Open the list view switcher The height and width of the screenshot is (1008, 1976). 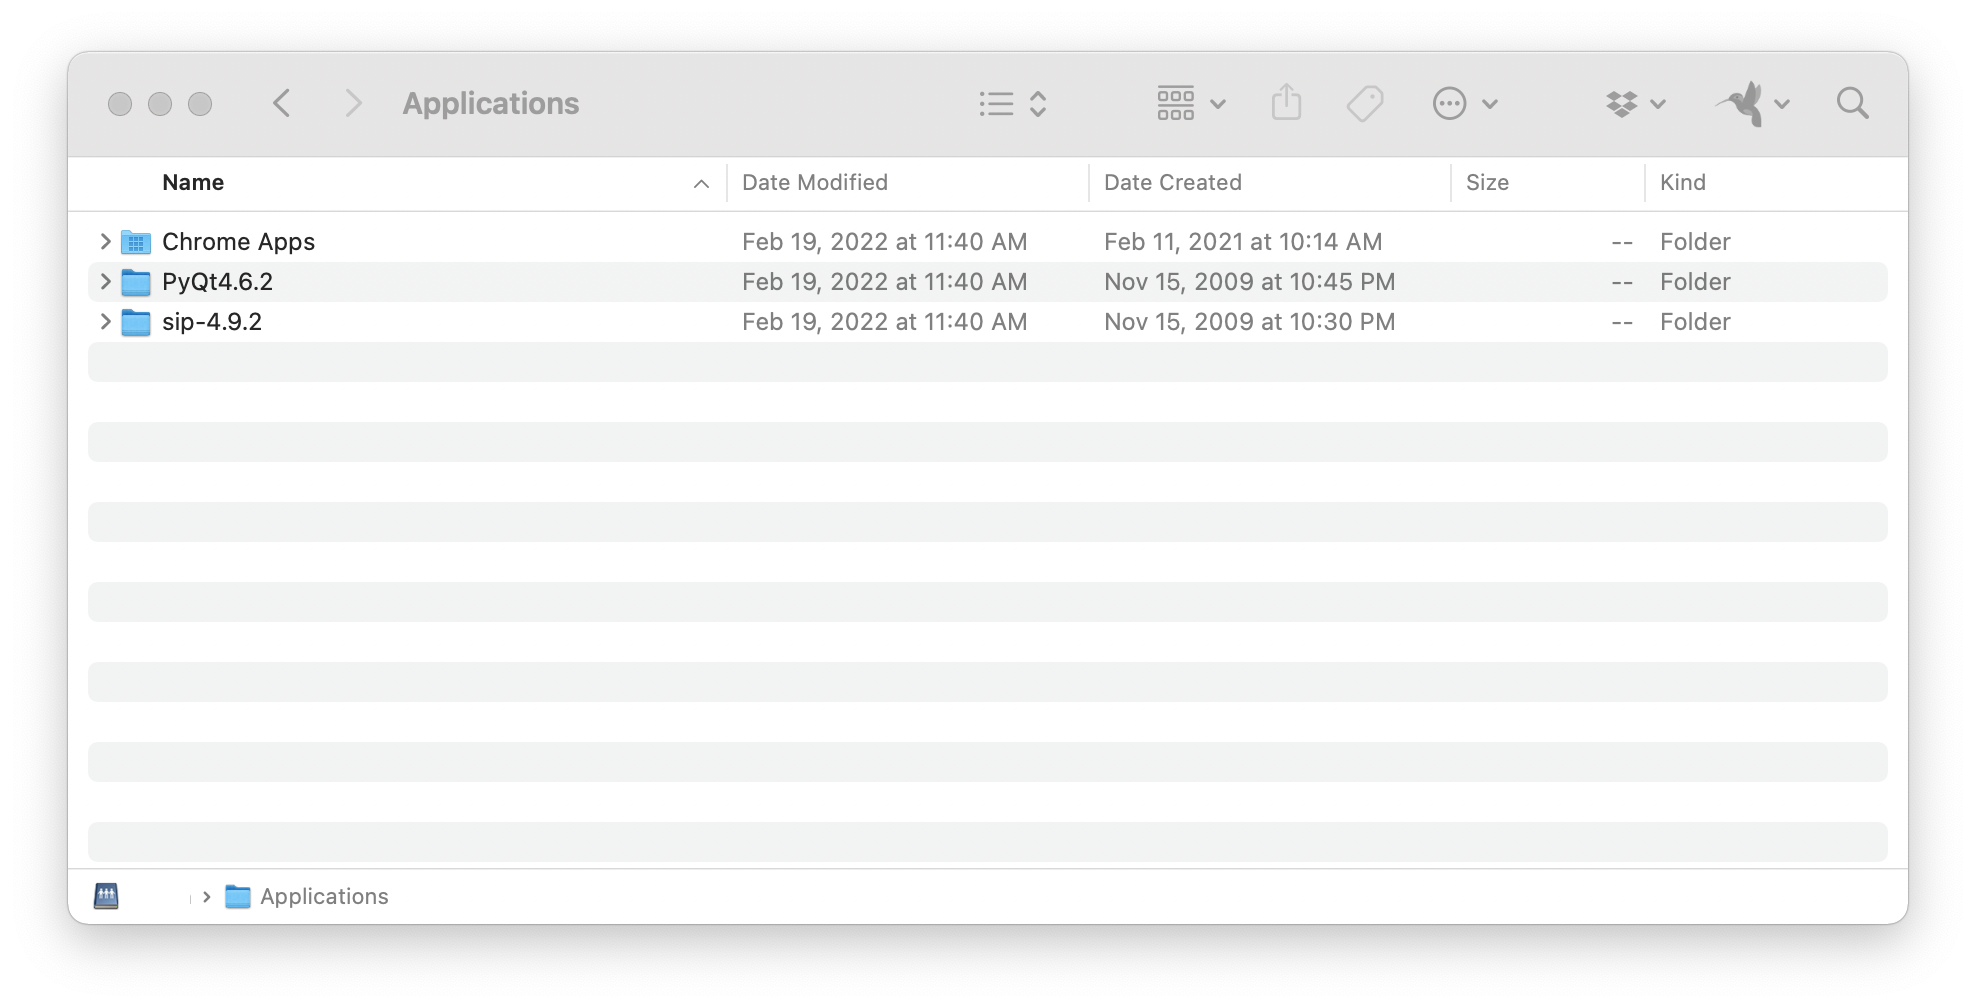click(x=1012, y=104)
